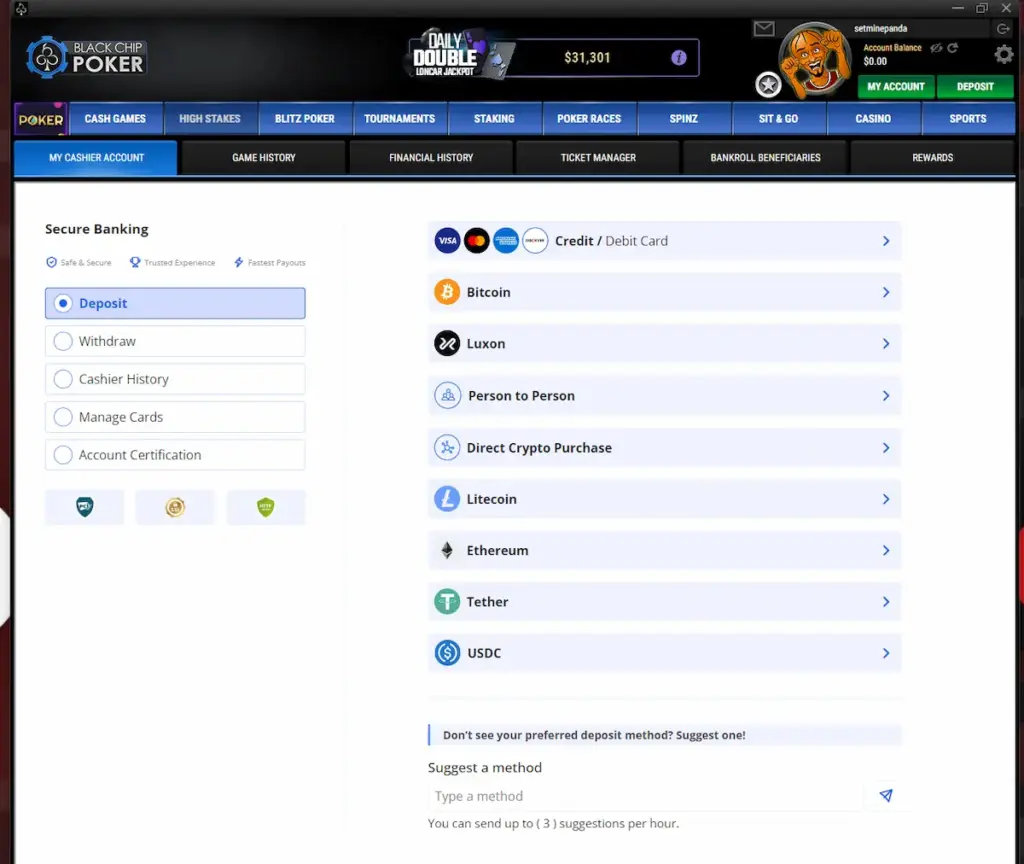Click the USDC dollar icon
The width and height of the screenshot is (1024, 864).
[447, 652]
